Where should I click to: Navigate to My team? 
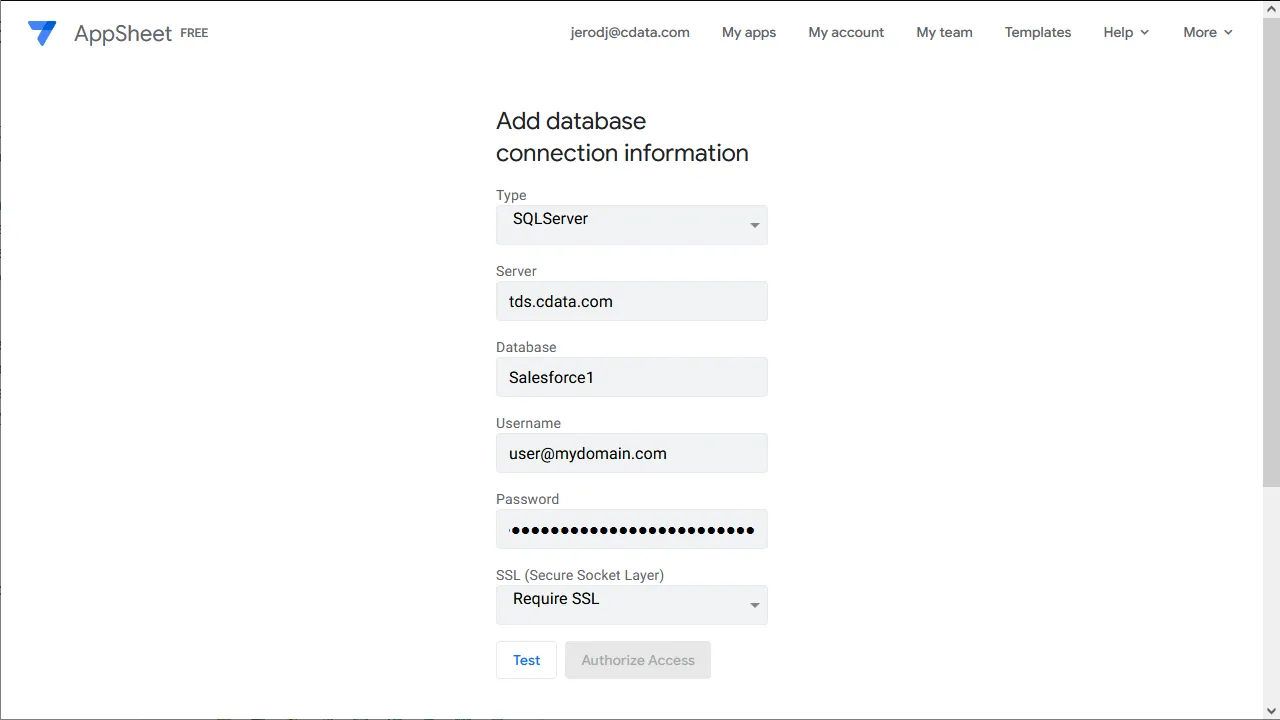click(x=944, y=32)
